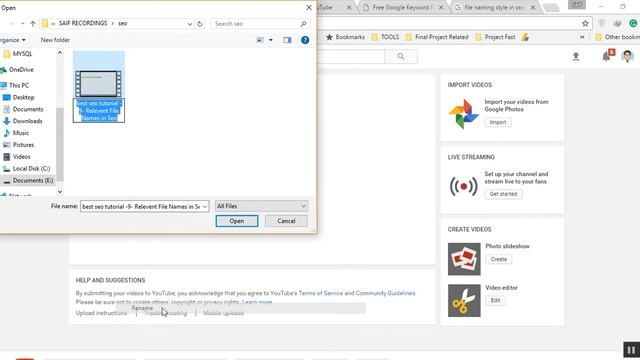The width and height of the screenshot is (640, 360).
Task: Close the Free Google Keyword tab
Action: tap(441, 7)
